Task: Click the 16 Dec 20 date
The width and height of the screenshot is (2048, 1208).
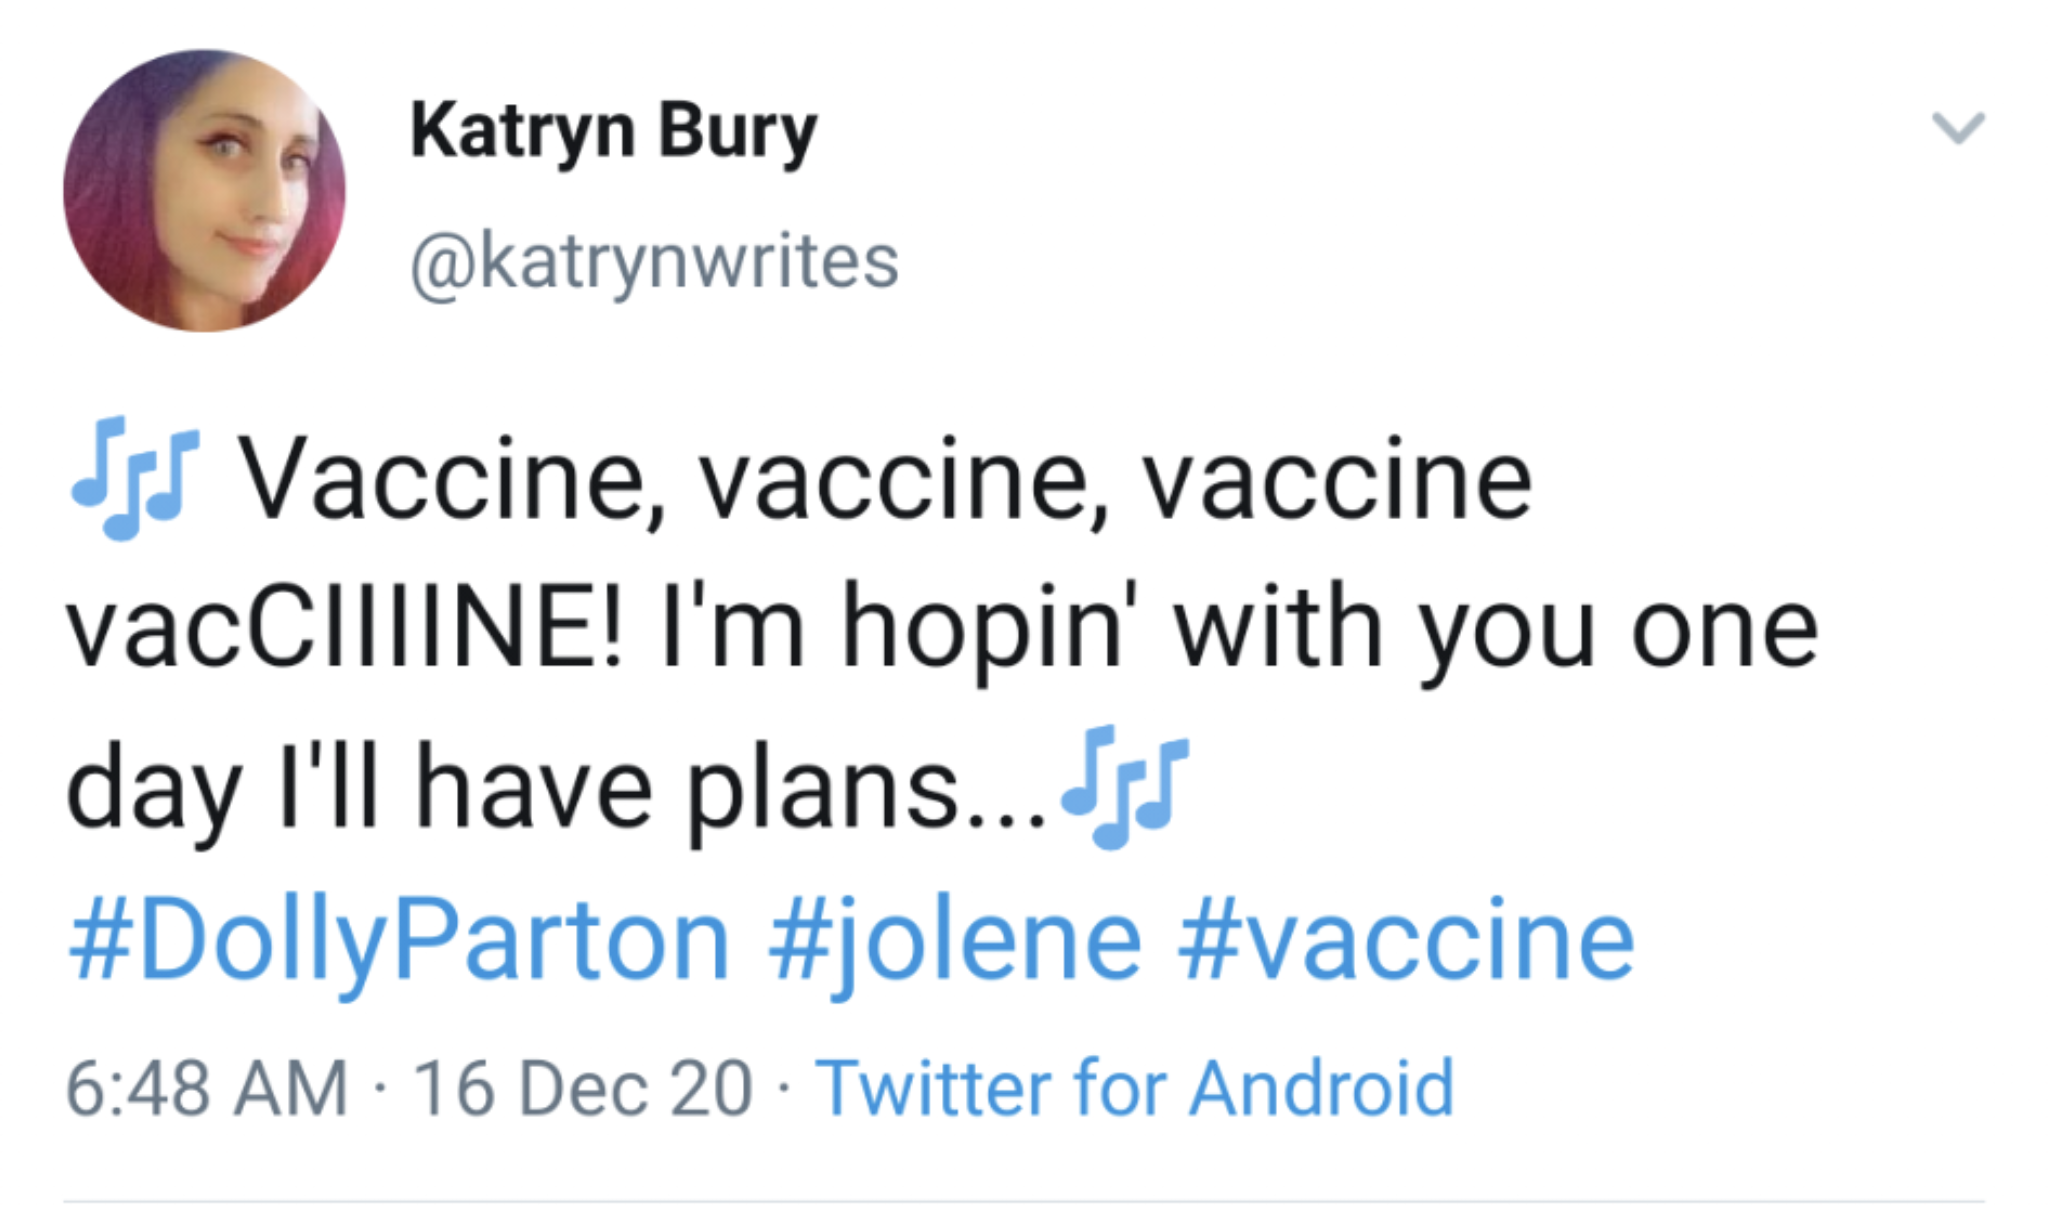Action: (583, 1088)
